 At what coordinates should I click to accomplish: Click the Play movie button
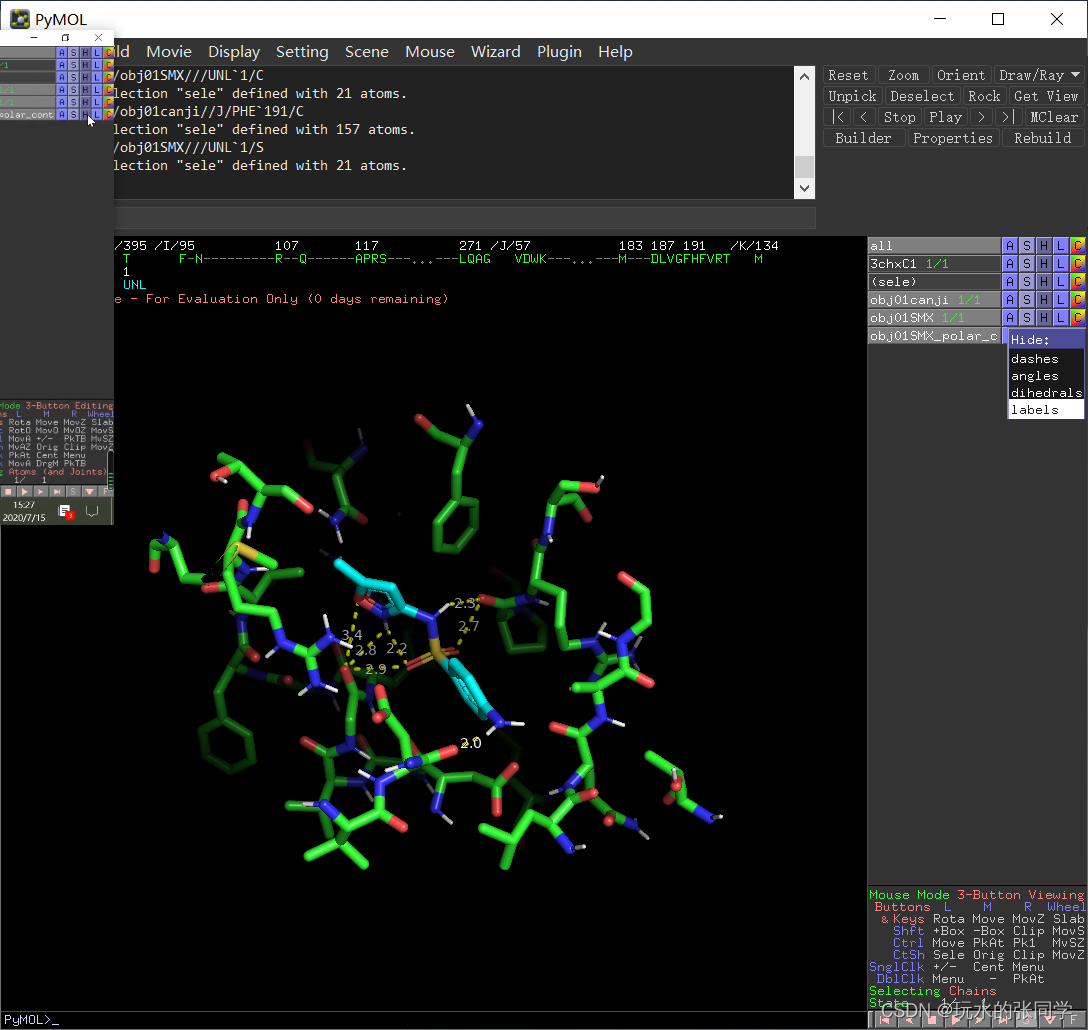945,117
